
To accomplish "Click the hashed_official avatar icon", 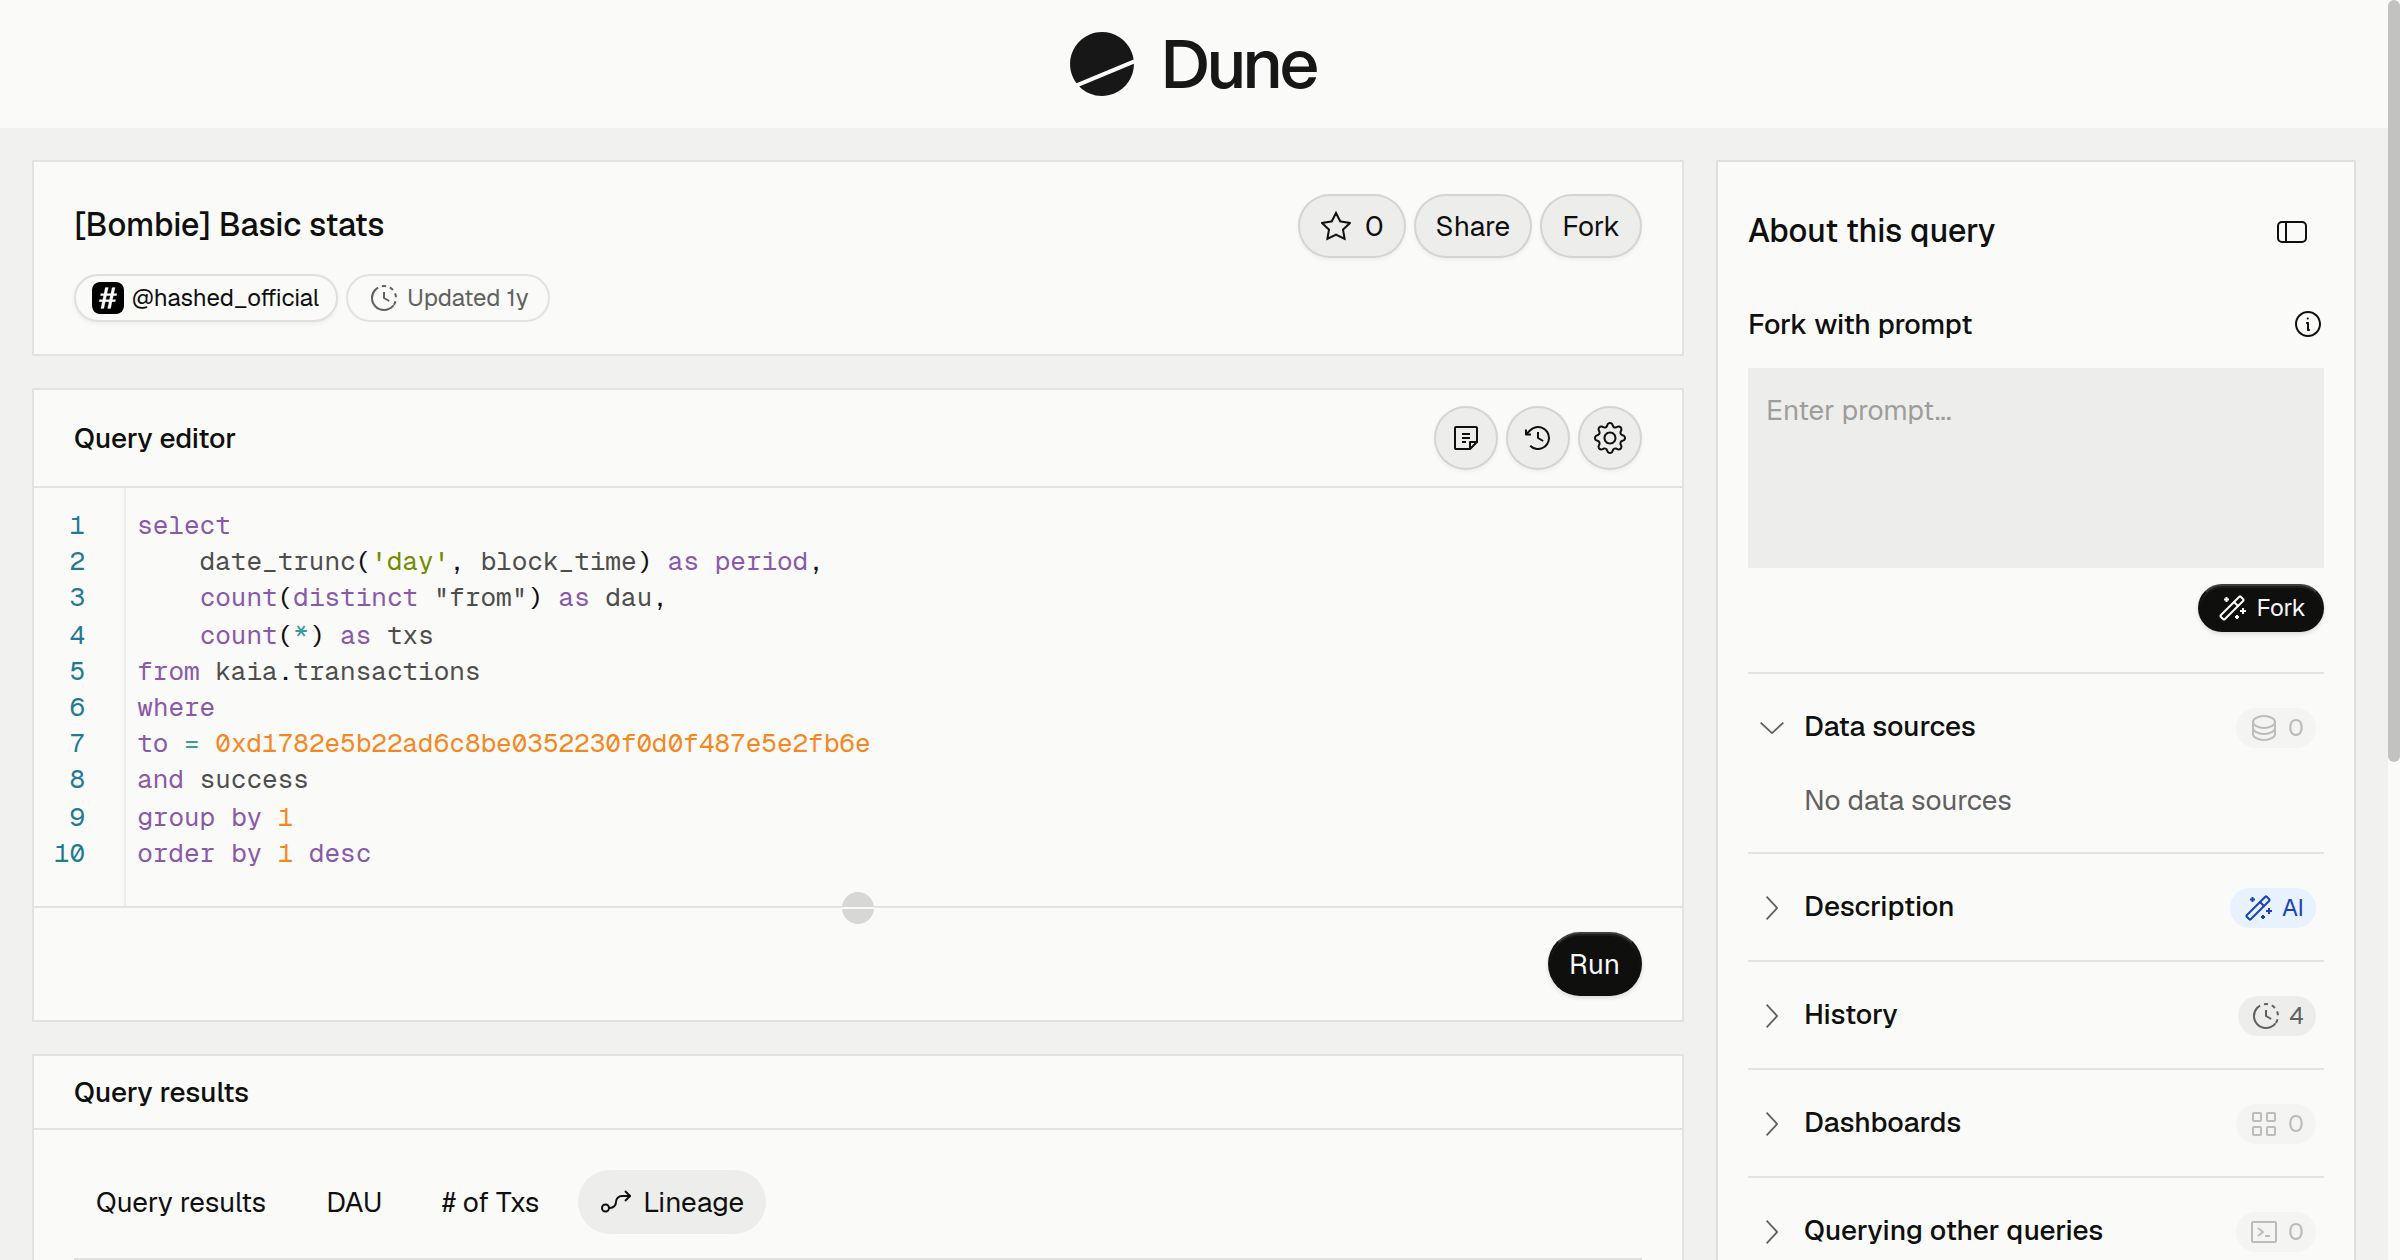I will 107,298.
